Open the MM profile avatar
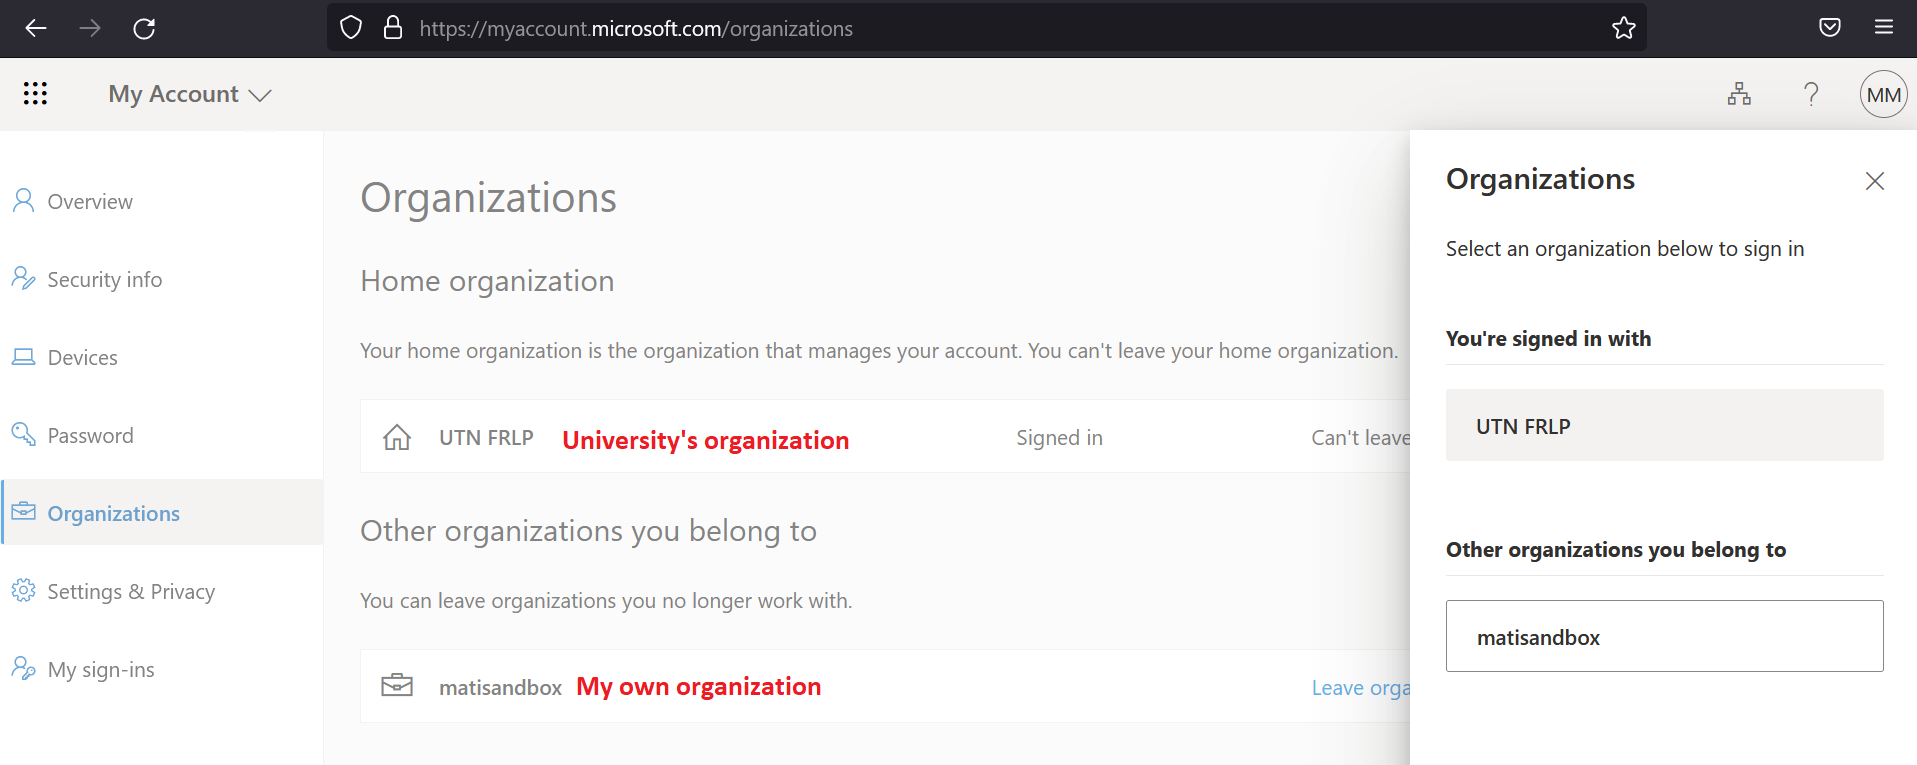1917x765 pixels. pos(1884,94)
